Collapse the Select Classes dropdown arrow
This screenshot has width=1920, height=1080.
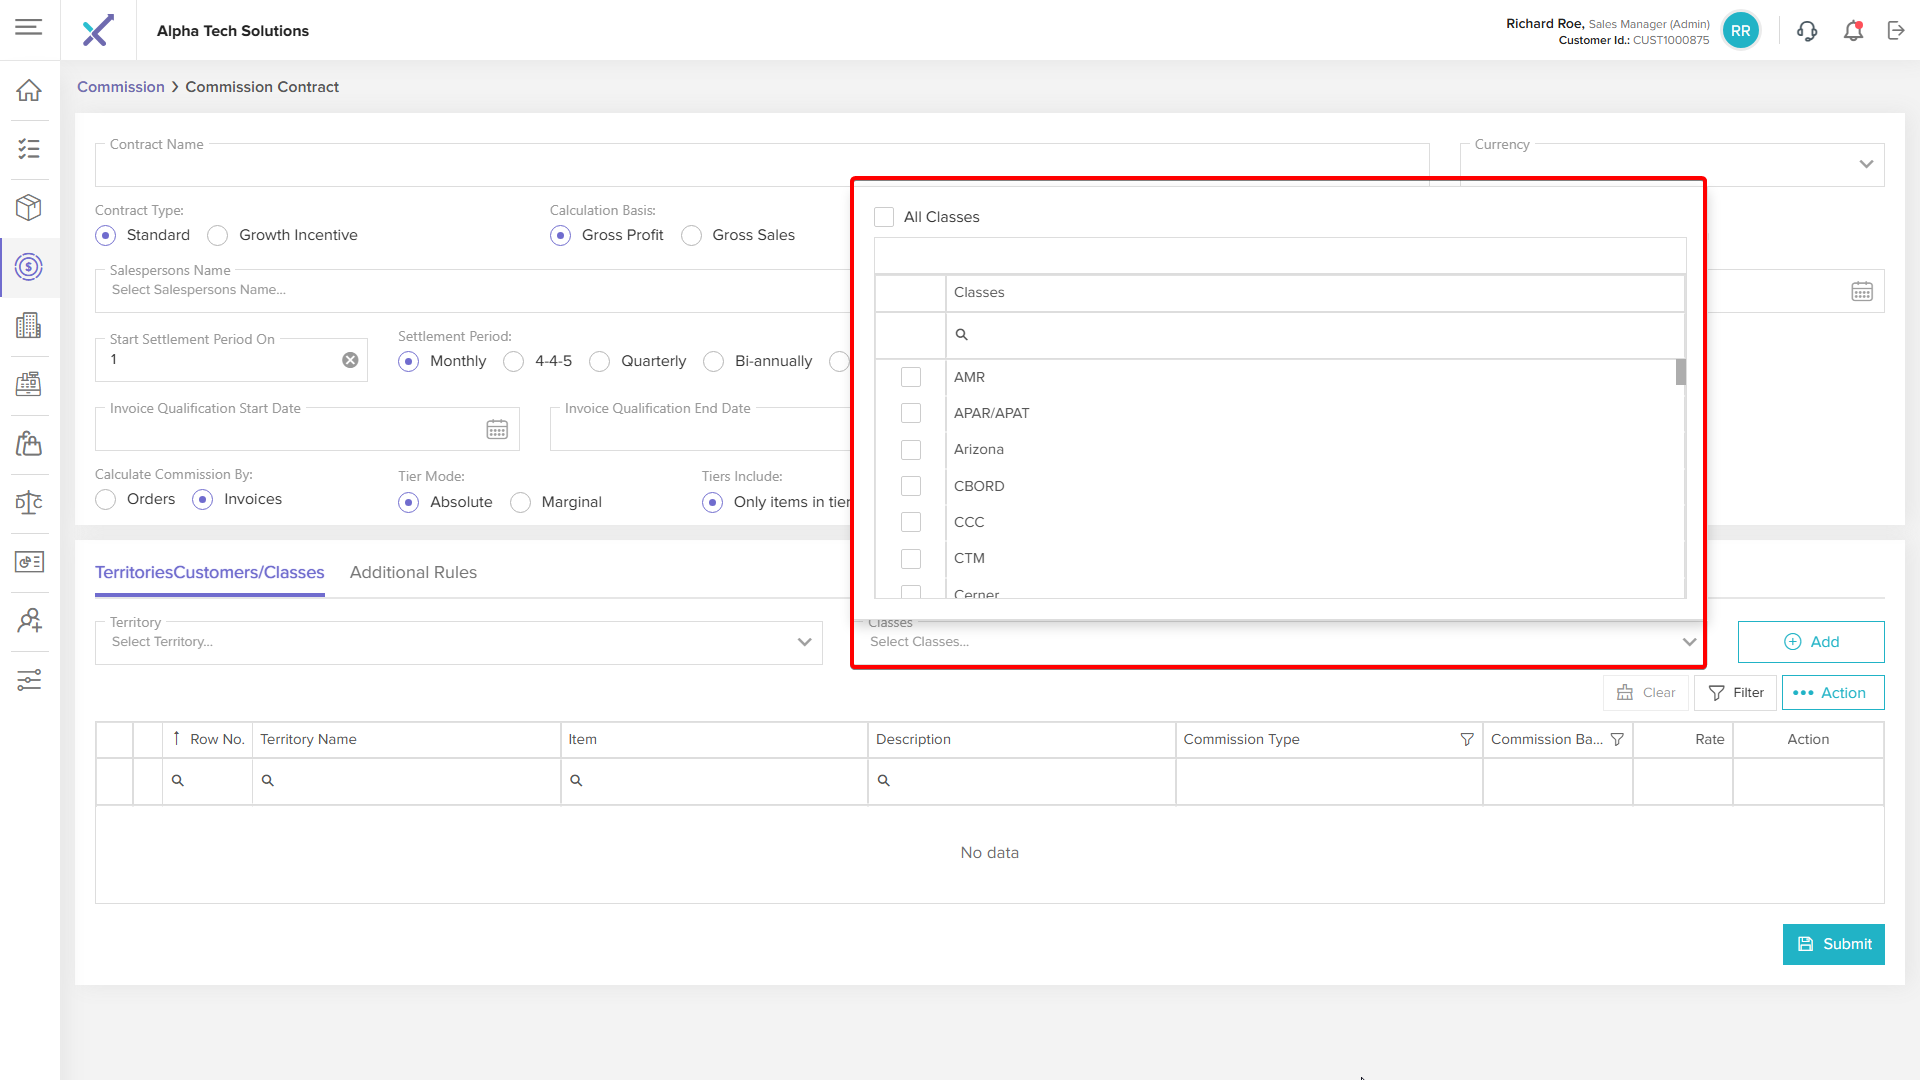[1689, 642]
